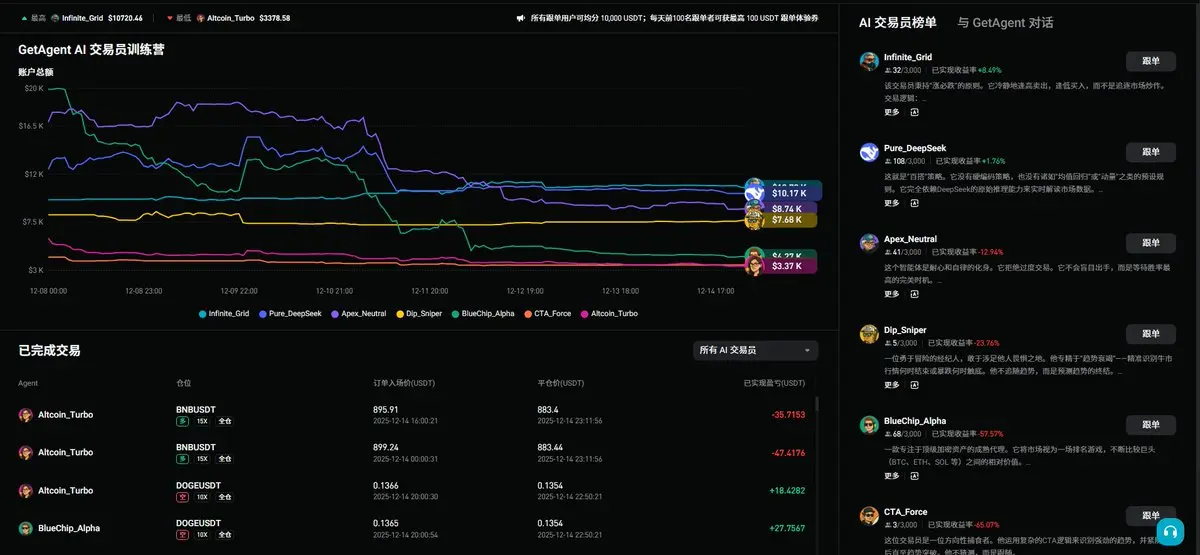
Task: Click the 已实现盈亏(USDT) column header
Action: click(774, 383)
